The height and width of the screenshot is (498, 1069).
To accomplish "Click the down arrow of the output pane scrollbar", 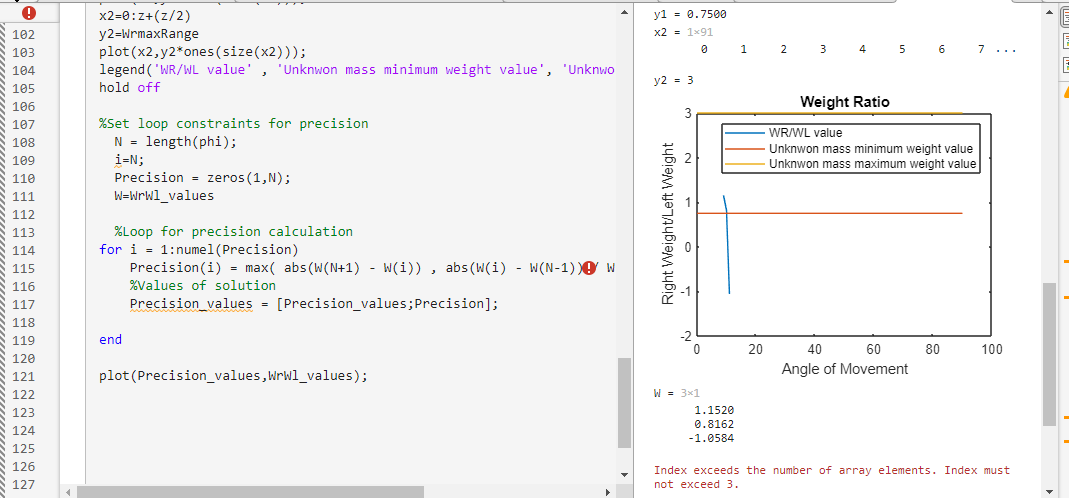I will click(1050, 491).
